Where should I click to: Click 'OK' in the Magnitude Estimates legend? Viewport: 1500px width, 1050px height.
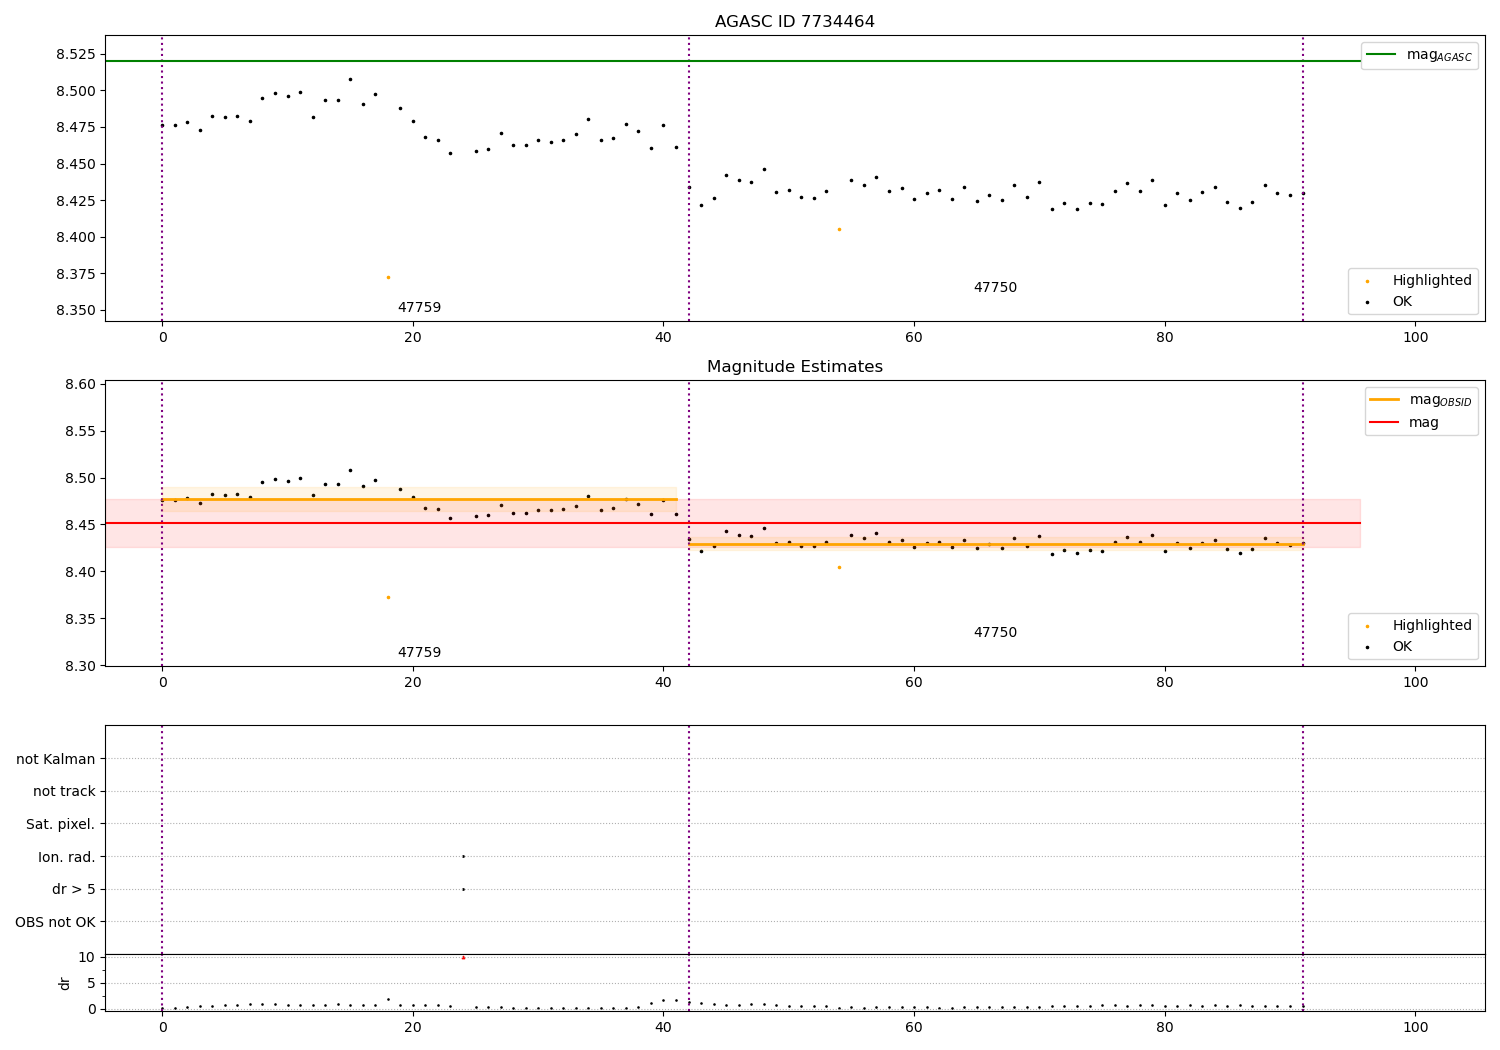(1402, 646)
